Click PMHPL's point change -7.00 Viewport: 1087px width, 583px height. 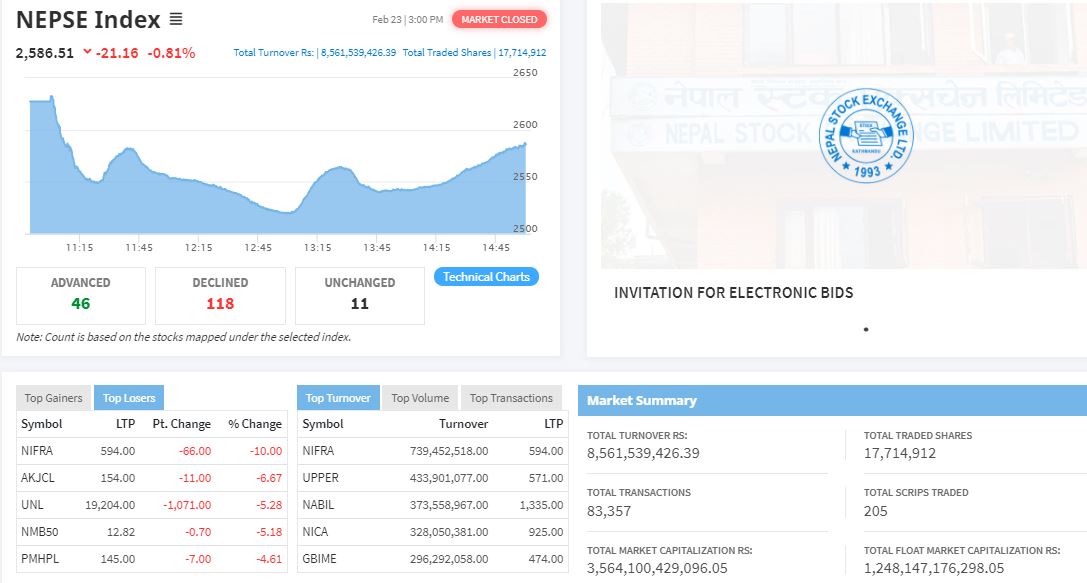coord(198,559)
